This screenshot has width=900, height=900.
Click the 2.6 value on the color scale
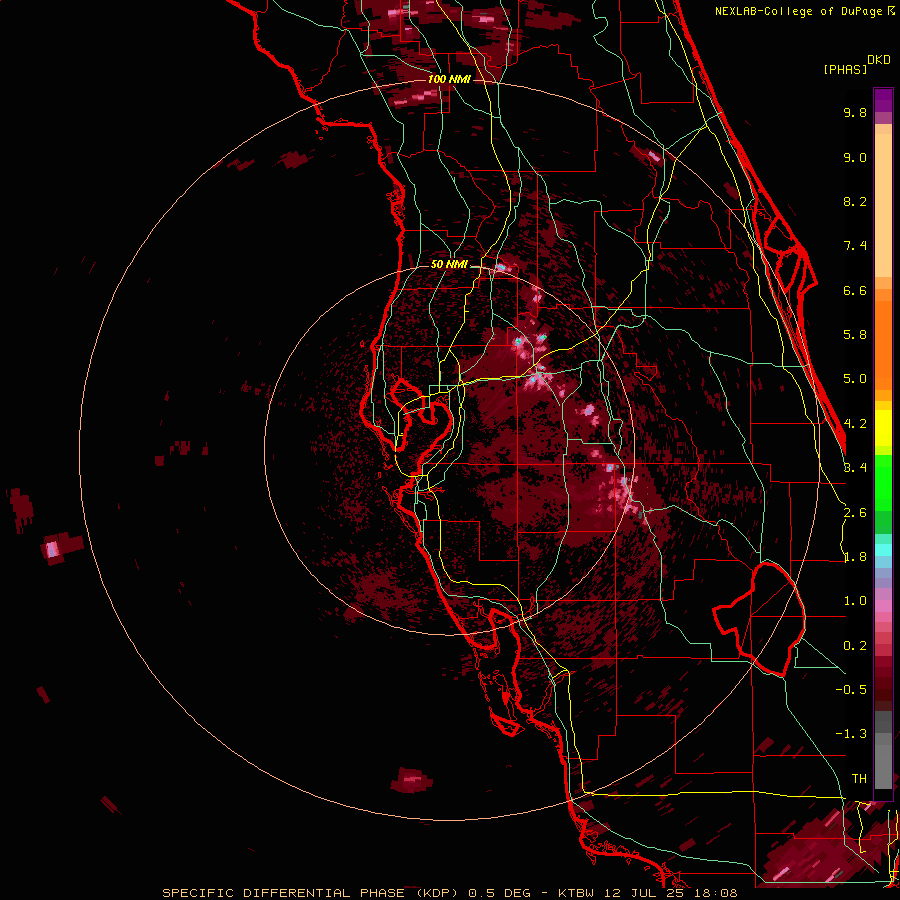(855, 512)
